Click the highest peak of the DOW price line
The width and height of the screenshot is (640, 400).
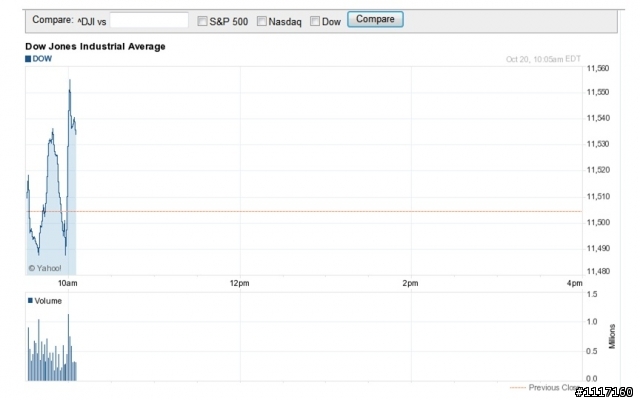pyautogui.click(x=70, y=81)
